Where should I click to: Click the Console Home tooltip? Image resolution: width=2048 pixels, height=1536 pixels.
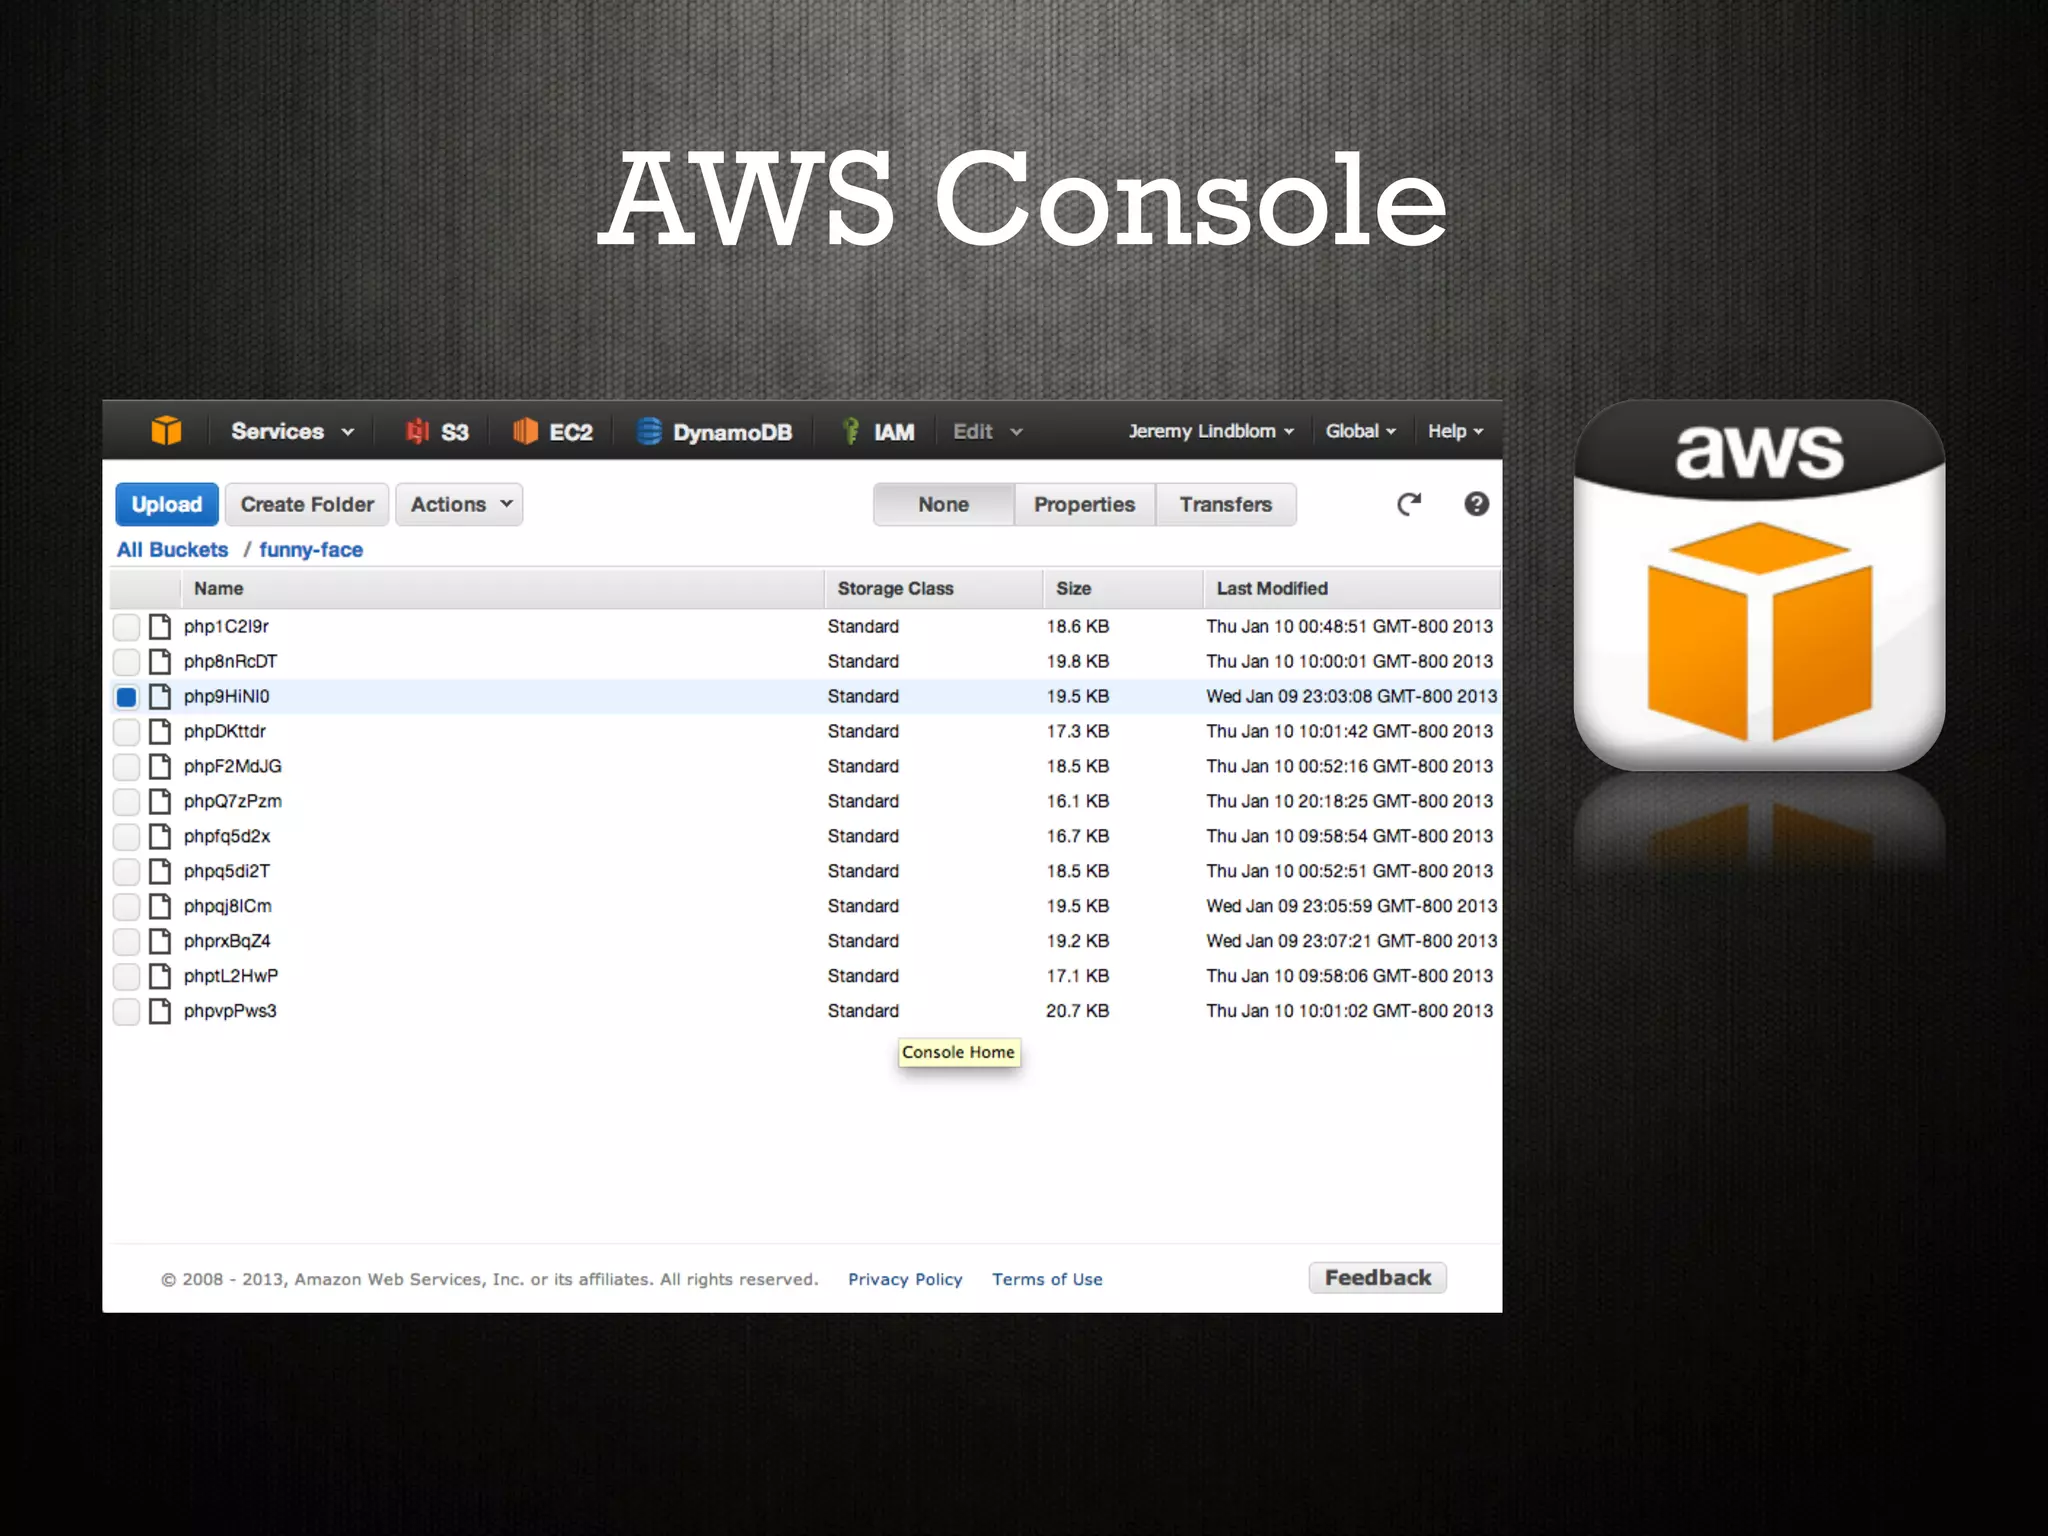point(959,1052)
